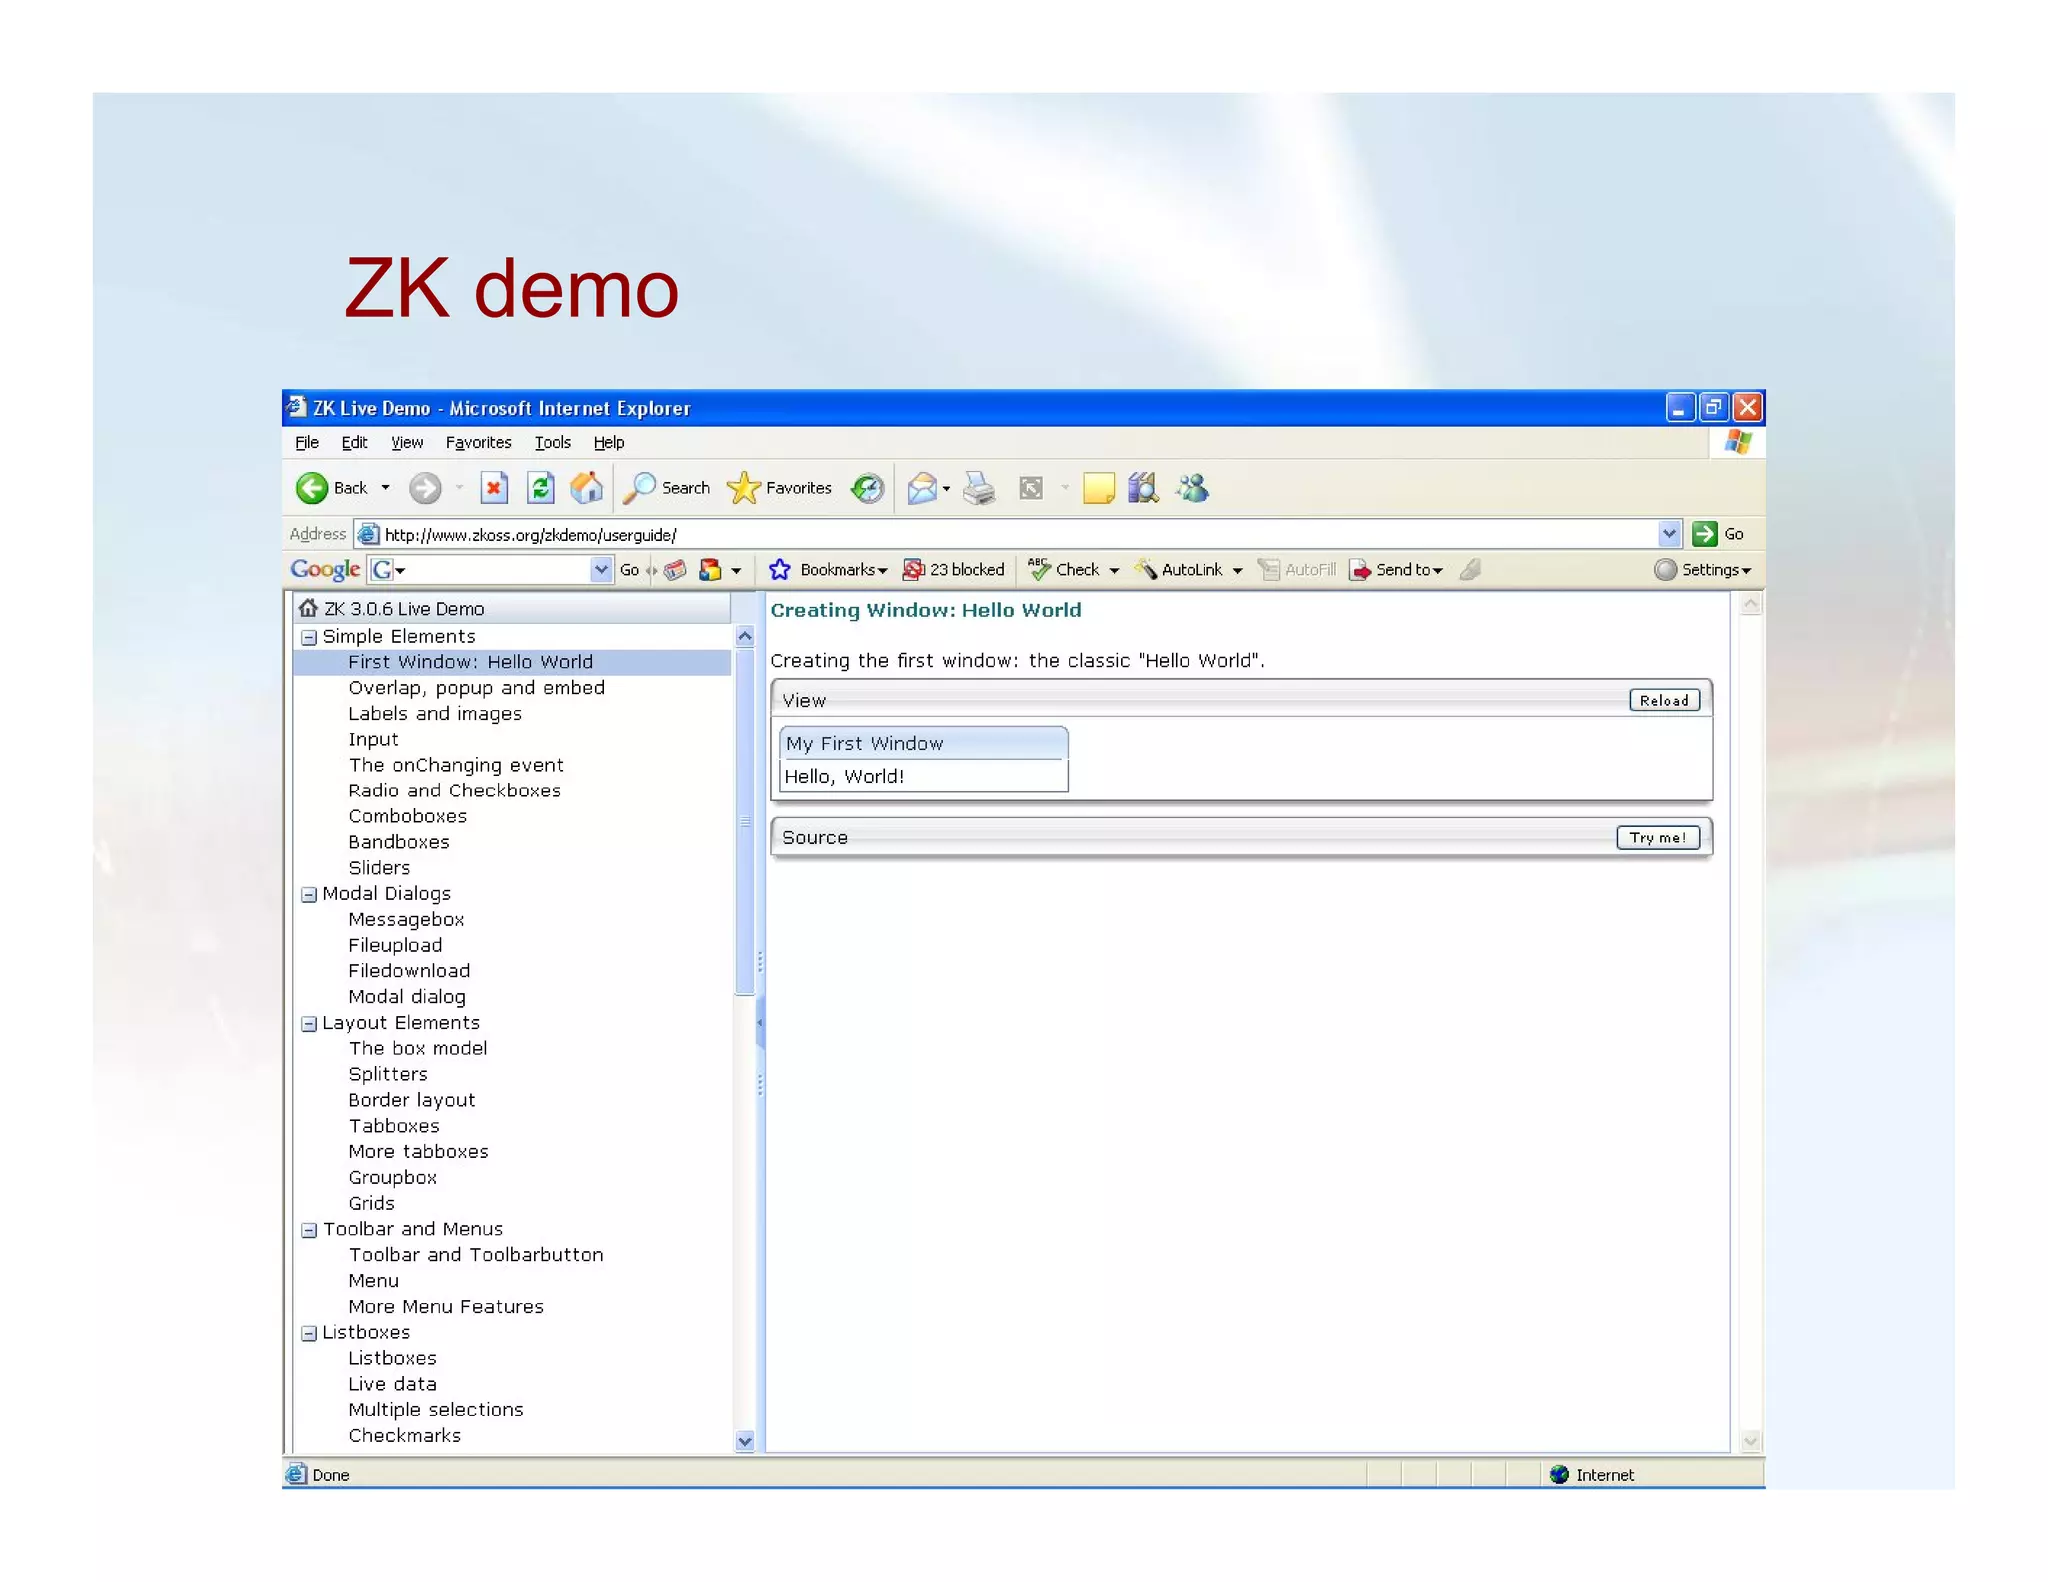Image resolution: width=2048 pixels, height=1582 pixels.
Task: Click the Home icon in toolbar
Action: [x=587, y=488]
